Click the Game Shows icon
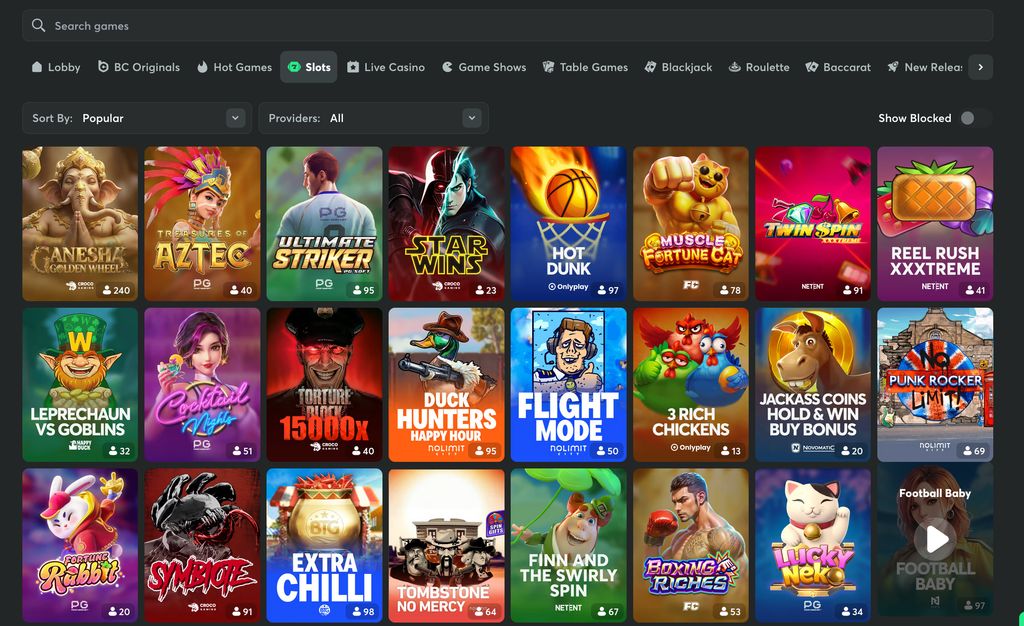This screenshot has height=626, width=1024. point(447,67)
